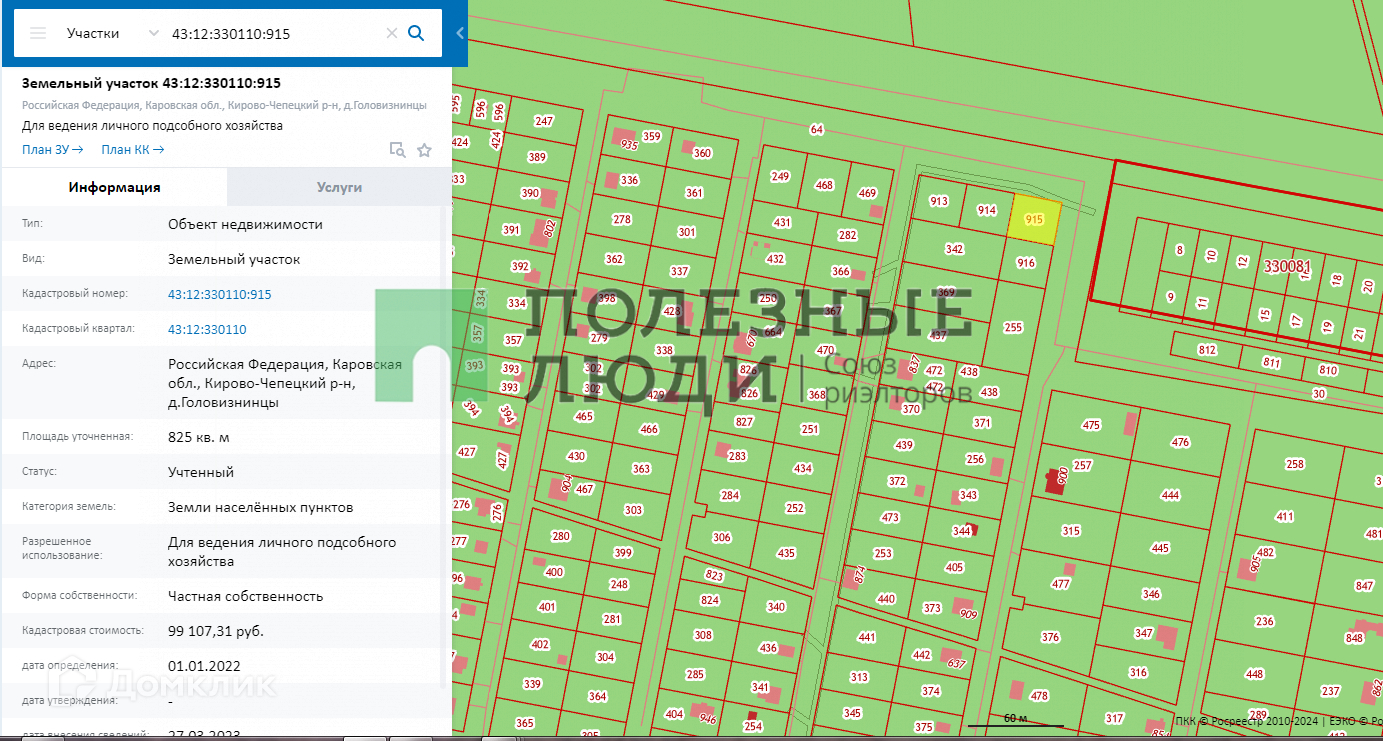Click parcel 315 on the map
The width and height of the screenshot is (1383, 741).
(1071, 531)
